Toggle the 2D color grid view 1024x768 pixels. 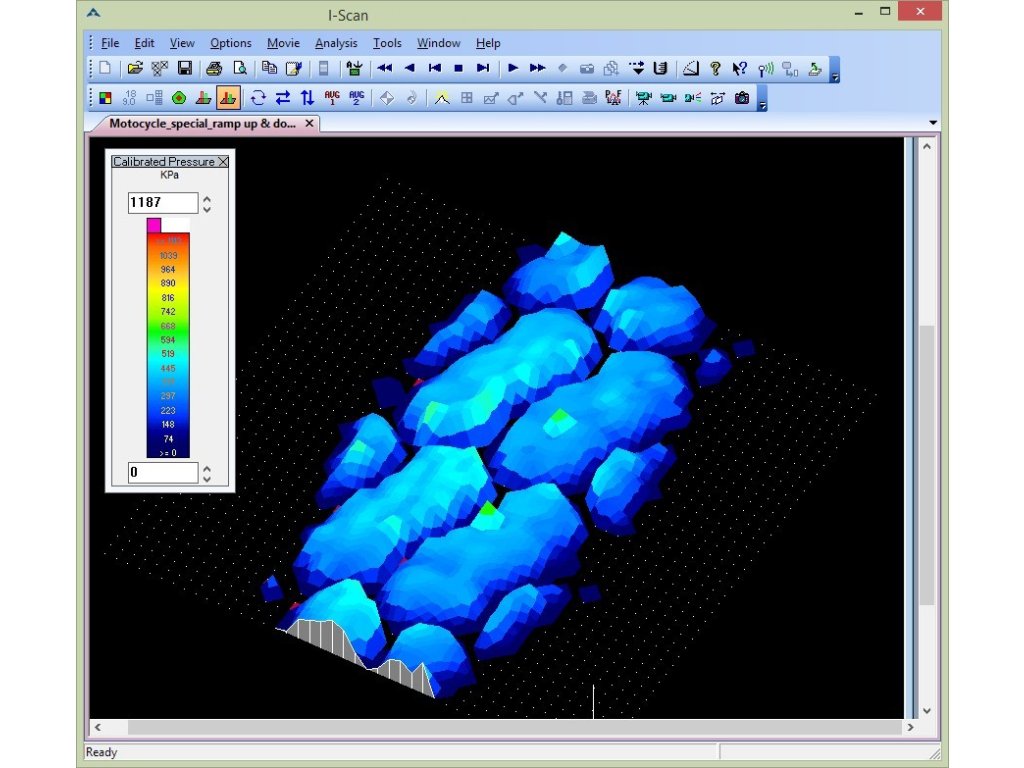click(x=105, y=98)
